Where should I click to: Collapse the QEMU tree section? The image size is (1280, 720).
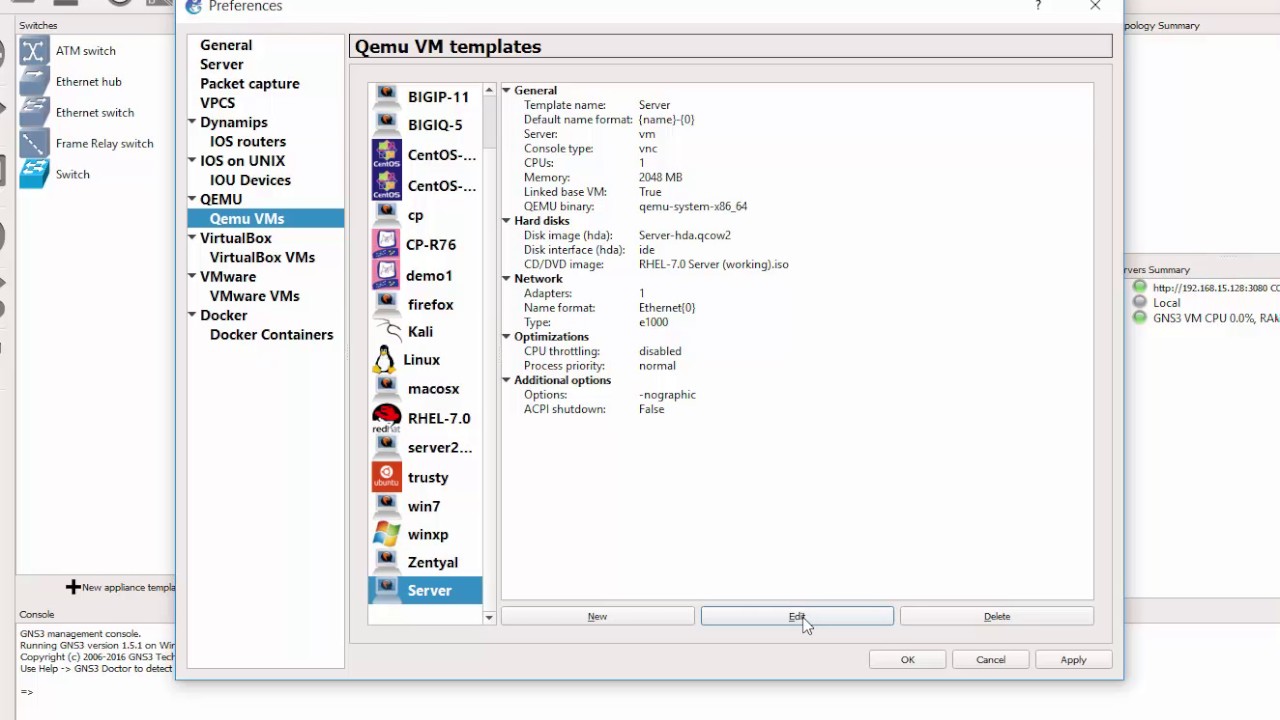192,200
